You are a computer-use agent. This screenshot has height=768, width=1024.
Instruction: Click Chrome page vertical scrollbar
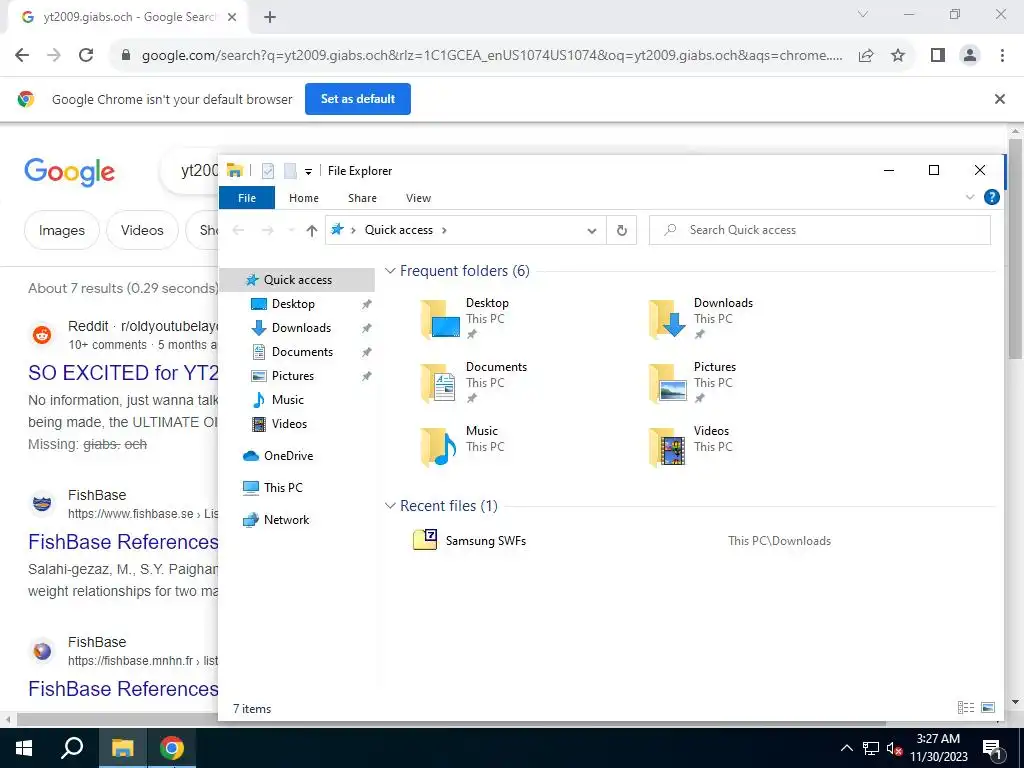pyautogui.click(x=1016, y=248)
